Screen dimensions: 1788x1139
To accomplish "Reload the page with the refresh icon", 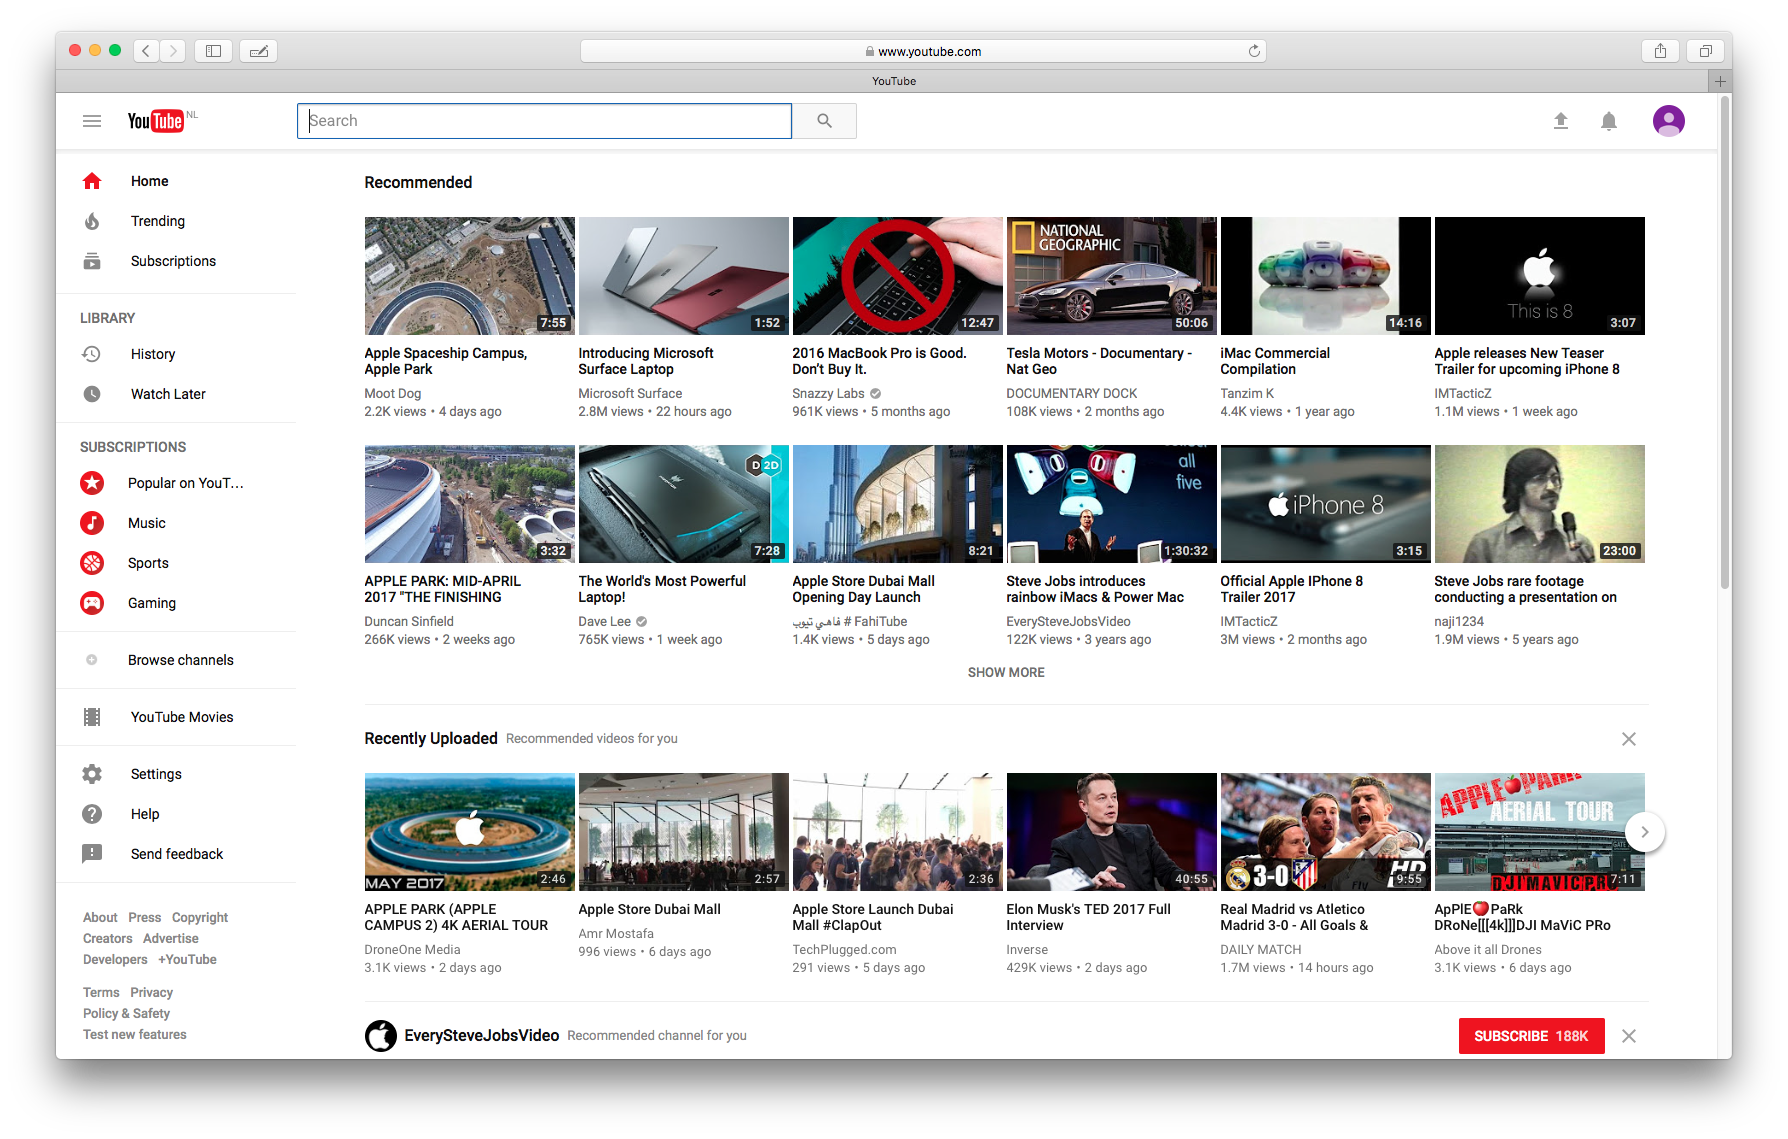I will 1254,51.
